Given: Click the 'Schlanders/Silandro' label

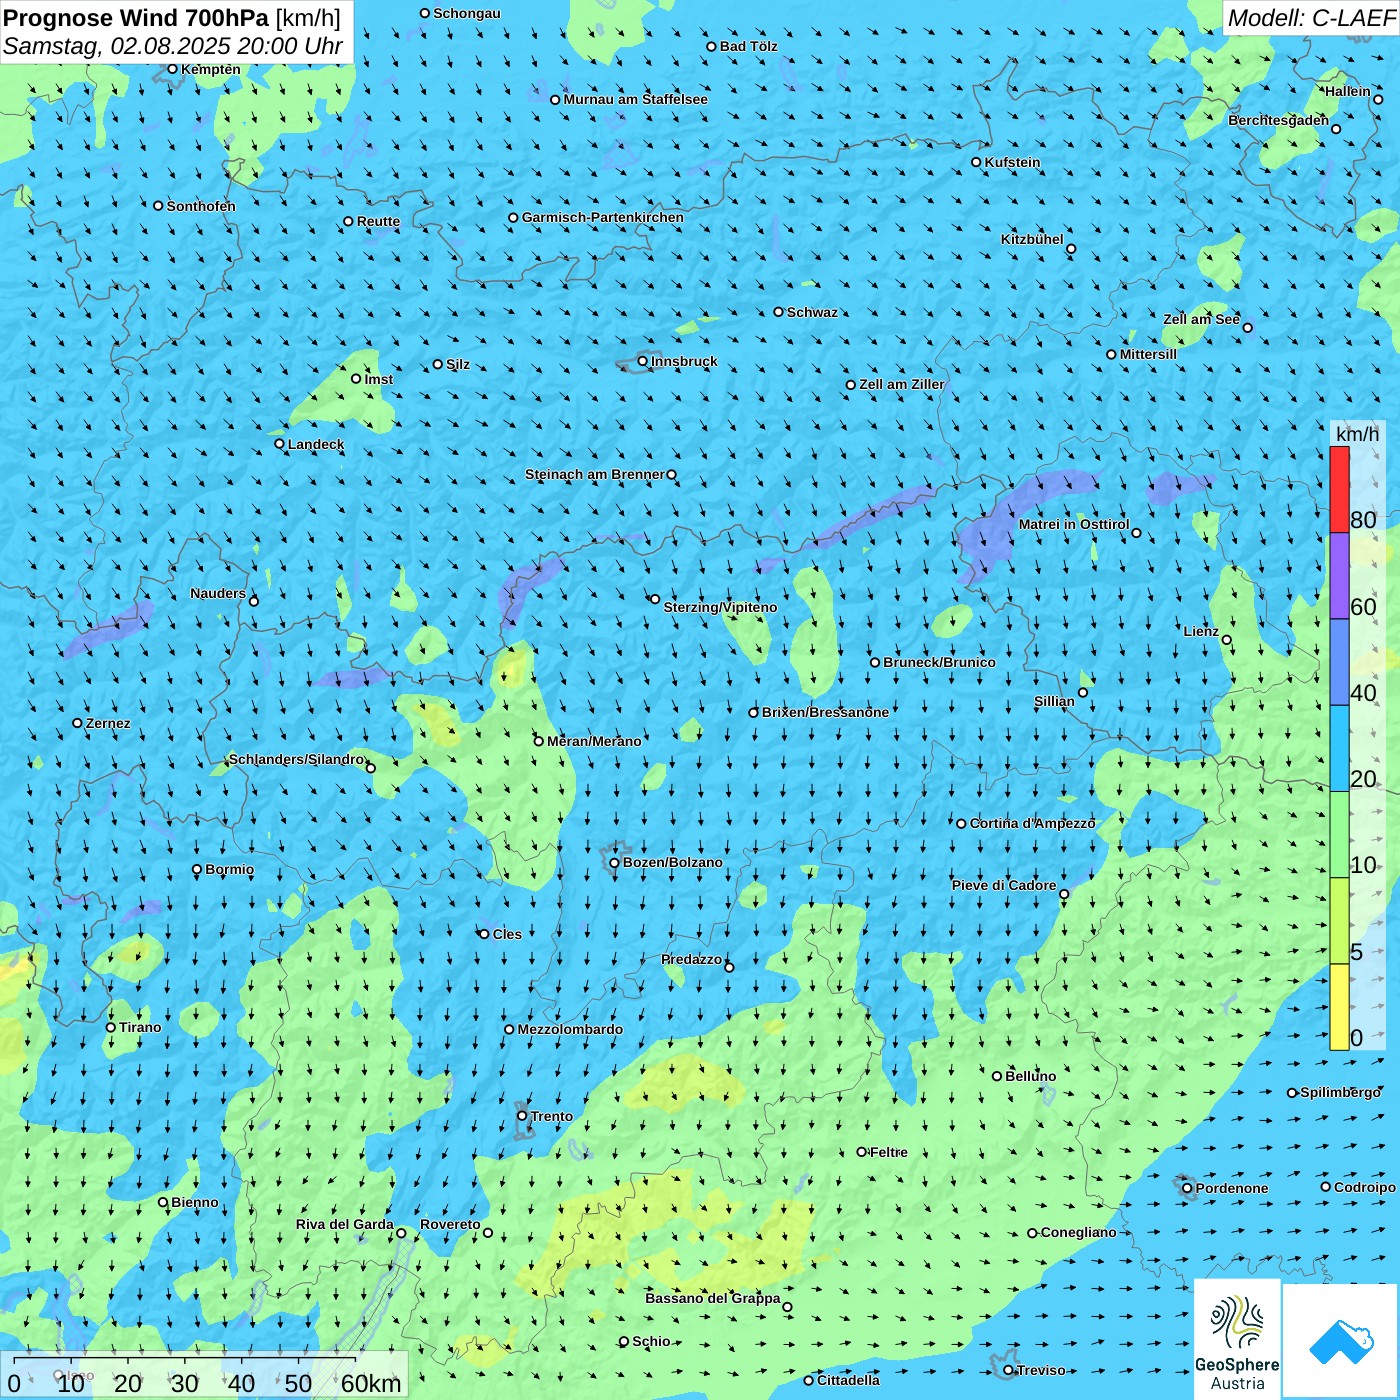Looking at the screenshot, I should click(297, 759).
